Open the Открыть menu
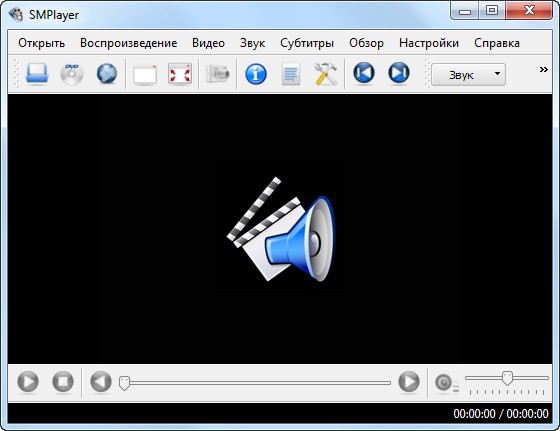Viewport: 560px width, 431px height. point(41,43)
